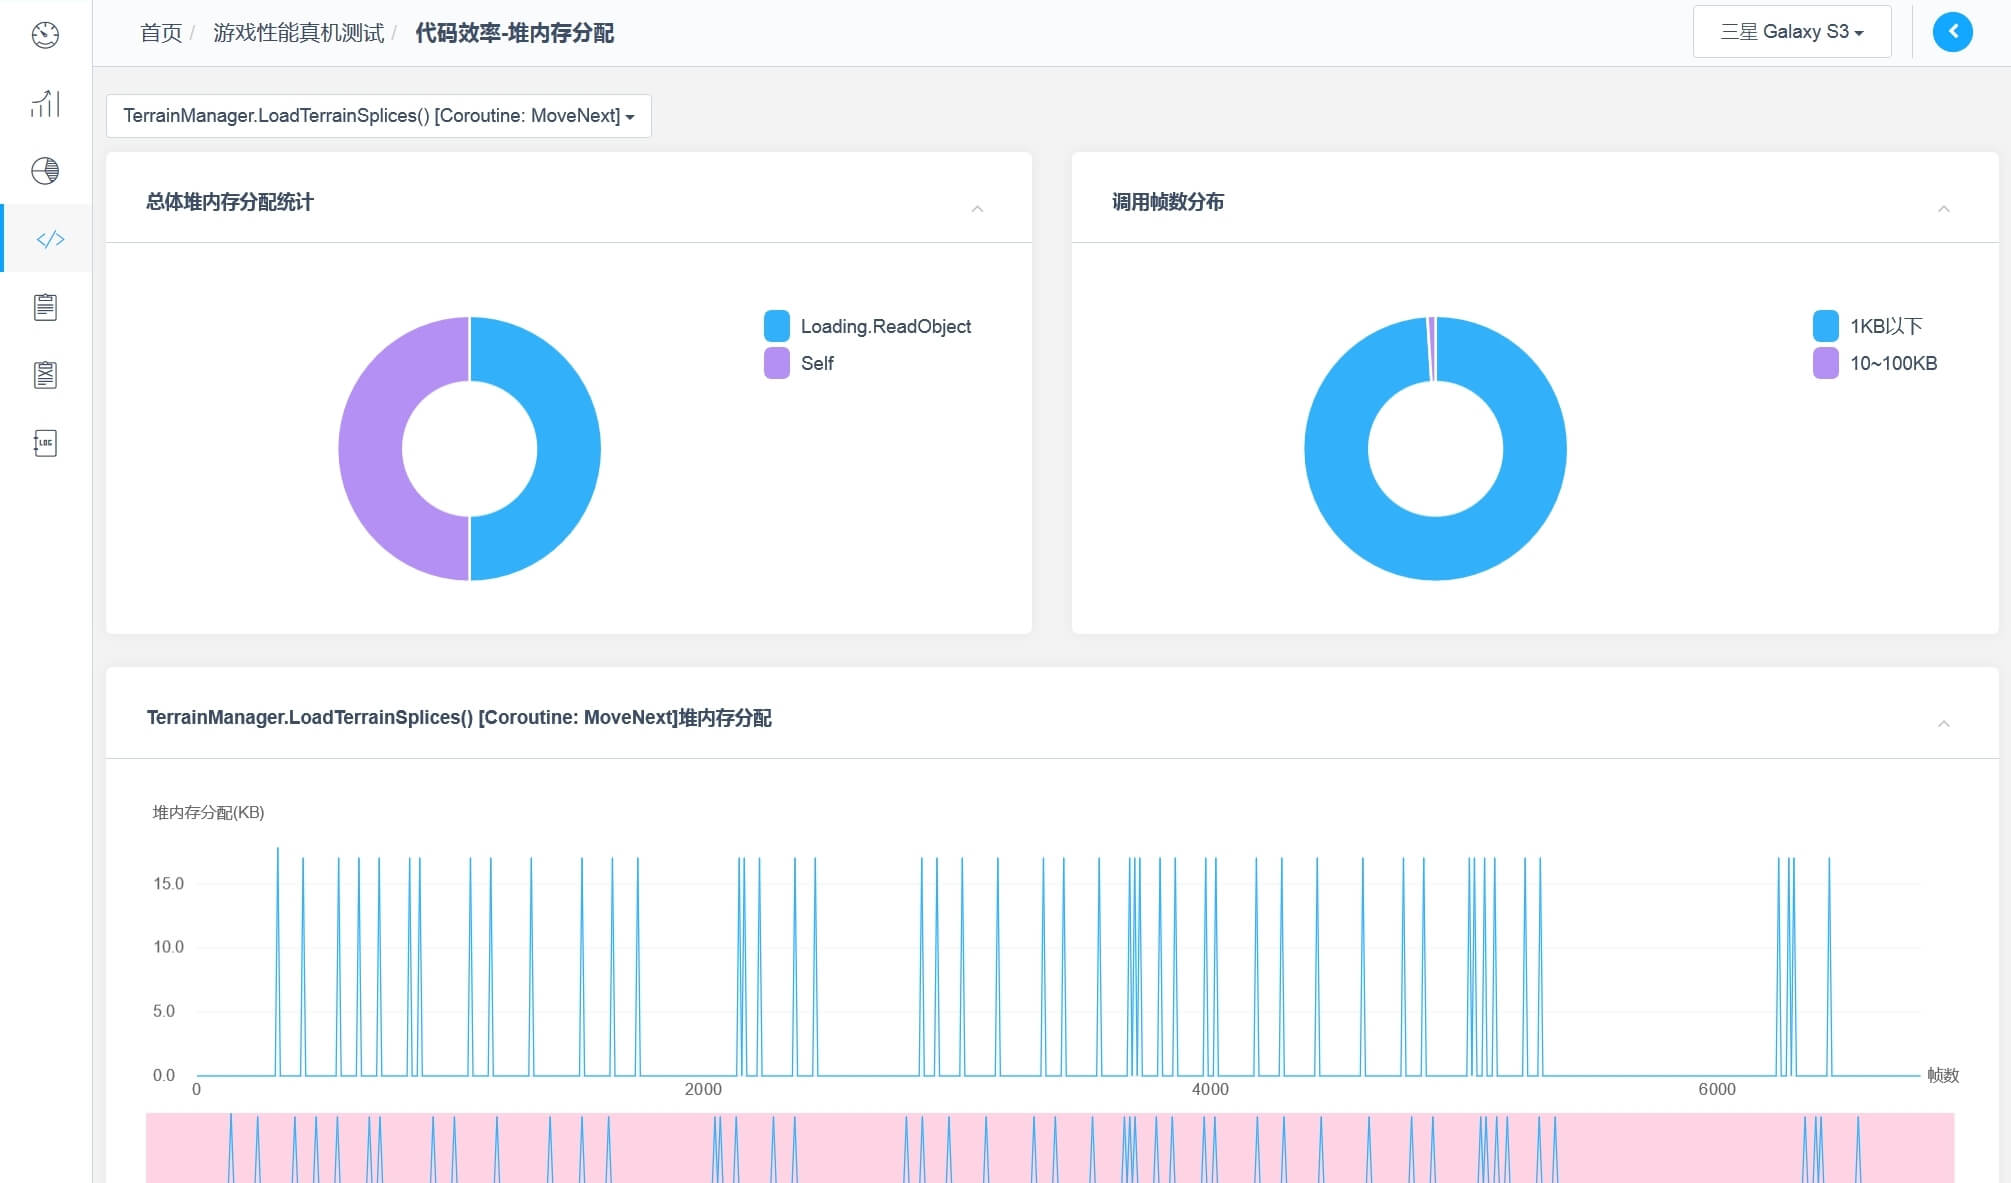Open the 三星 Galaxy S3 device dropdown
This screenshot has height=1183, width=2011.
click(x=1791, y=32)
